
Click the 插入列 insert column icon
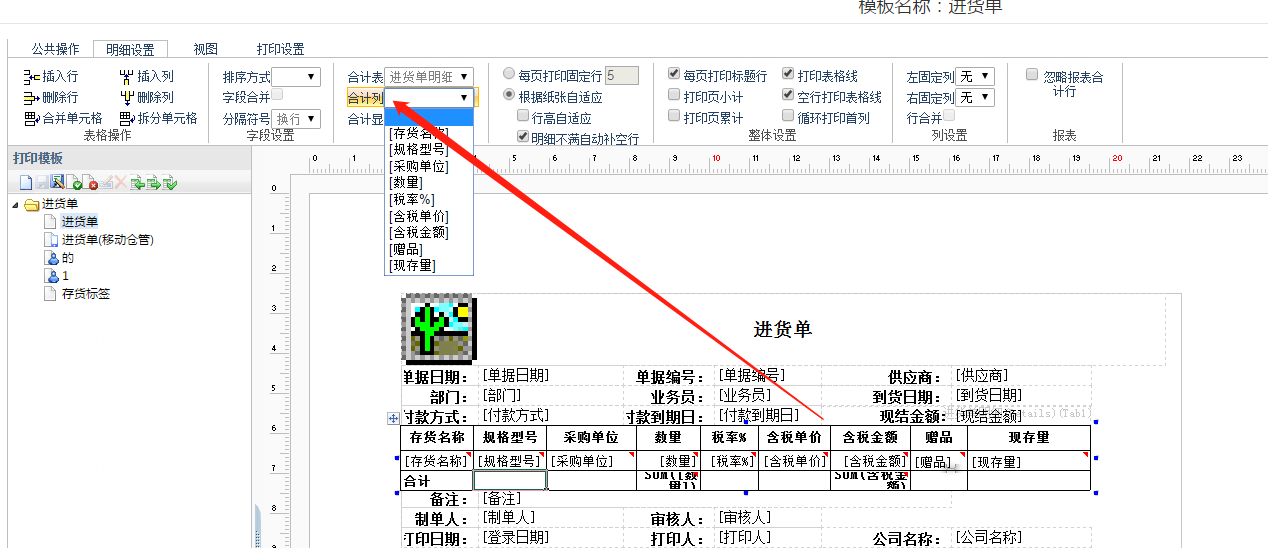pos(126,76)
